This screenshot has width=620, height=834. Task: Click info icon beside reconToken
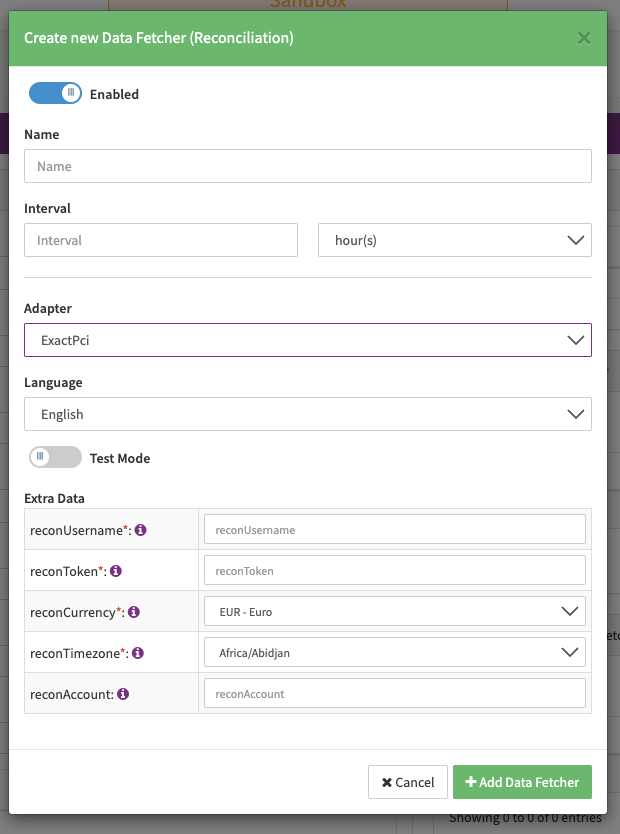point(116,571)
